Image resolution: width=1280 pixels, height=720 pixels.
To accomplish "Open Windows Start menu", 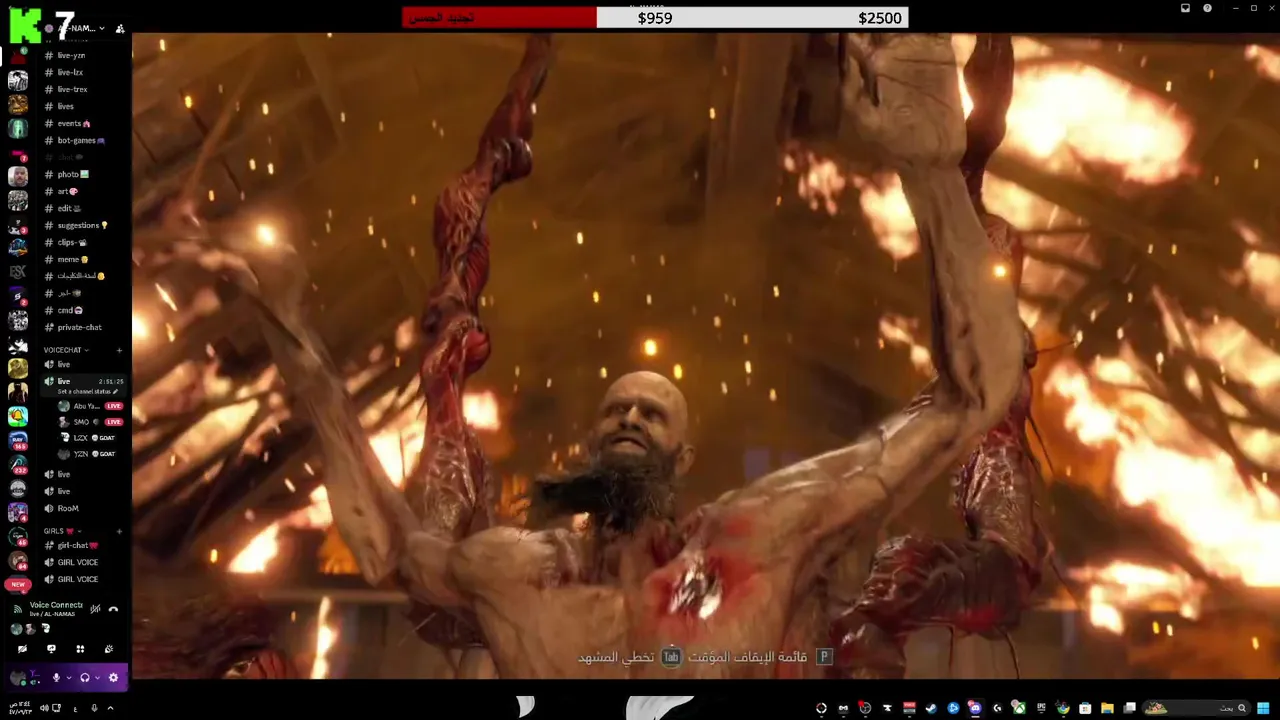I will pos(1264,708).
